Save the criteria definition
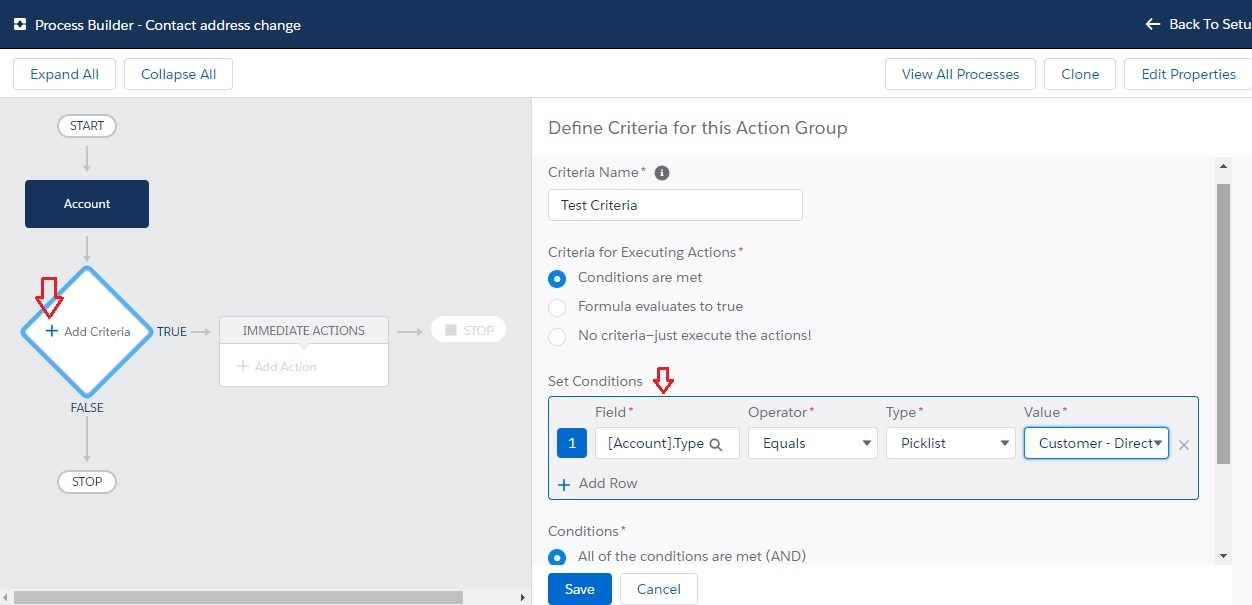The width and height of the screenshot is (1252, 605). coord(579,589)
